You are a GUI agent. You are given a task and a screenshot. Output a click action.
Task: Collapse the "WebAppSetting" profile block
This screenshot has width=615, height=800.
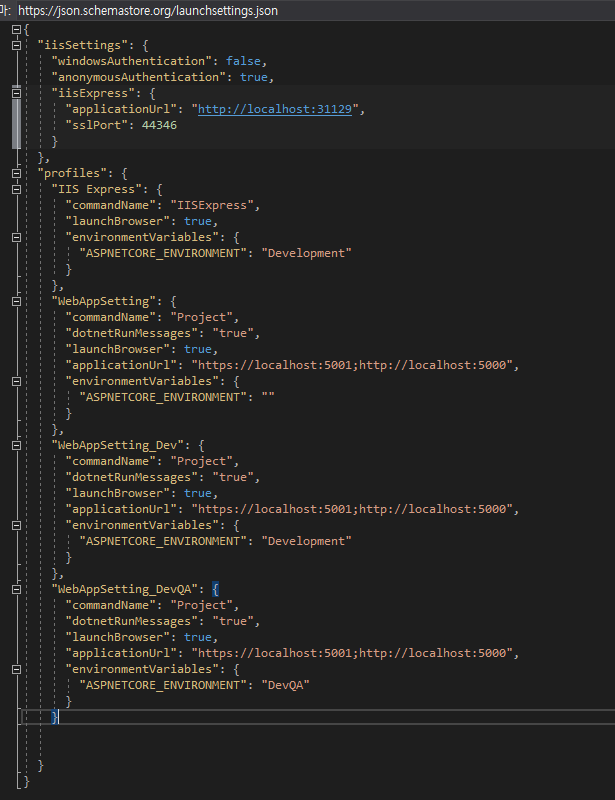[x=16, y=302]
